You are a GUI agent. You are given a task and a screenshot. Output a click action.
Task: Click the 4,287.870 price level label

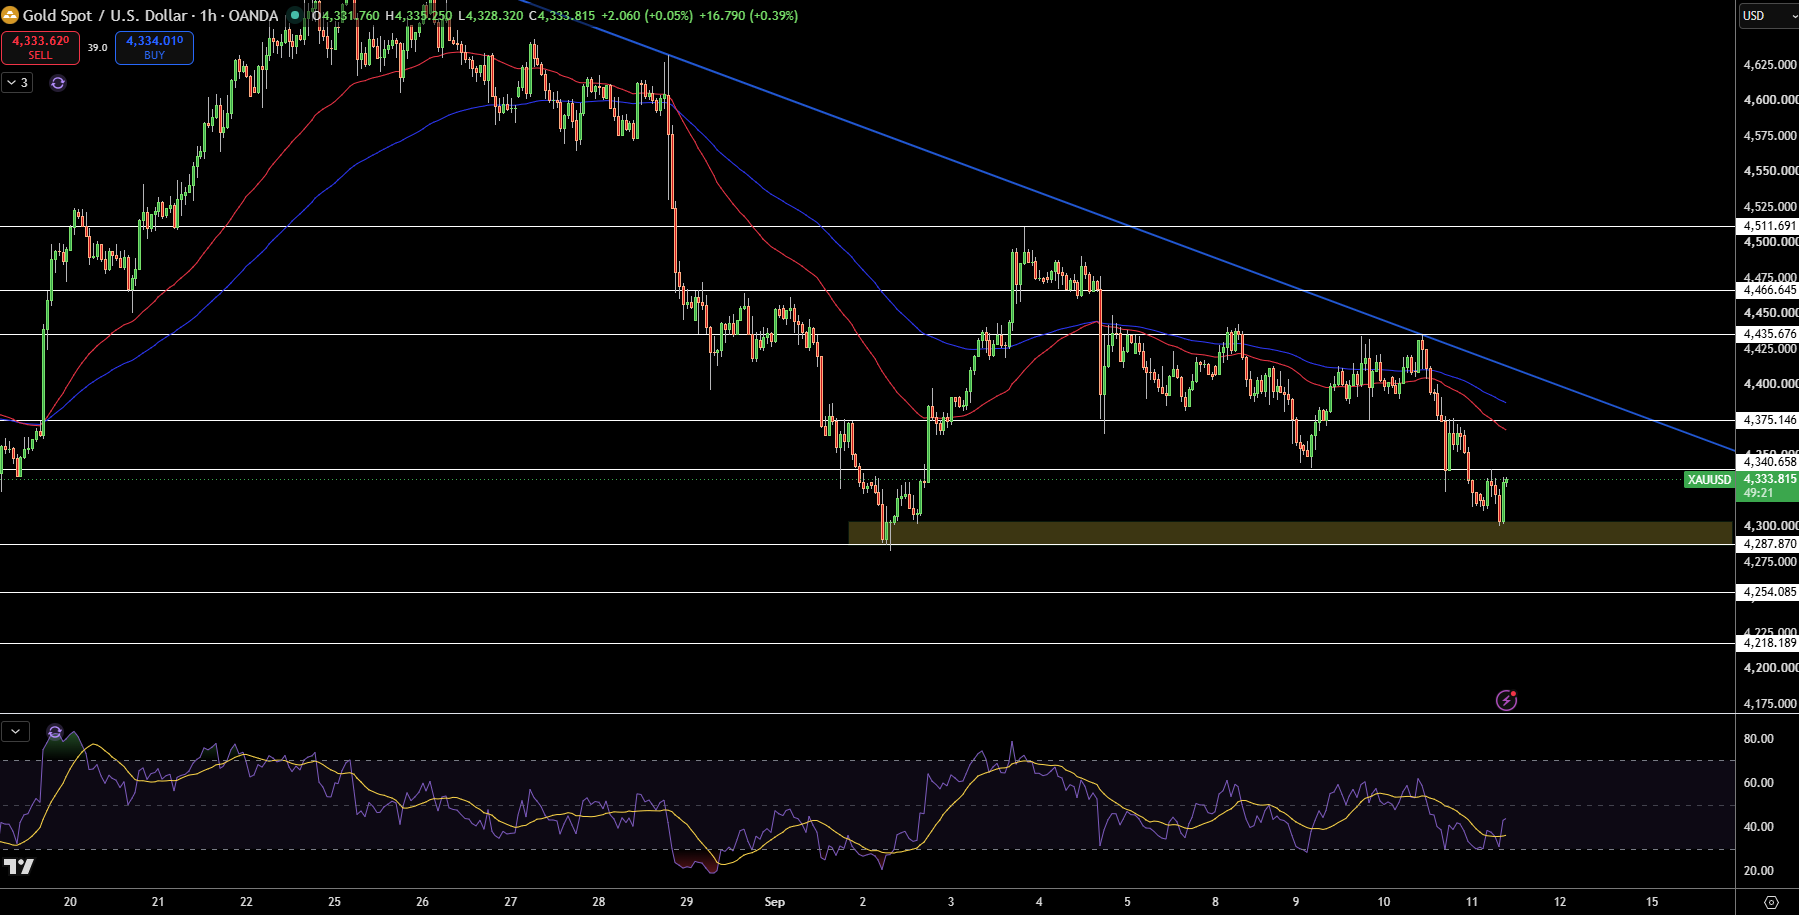coord(1769,544)
